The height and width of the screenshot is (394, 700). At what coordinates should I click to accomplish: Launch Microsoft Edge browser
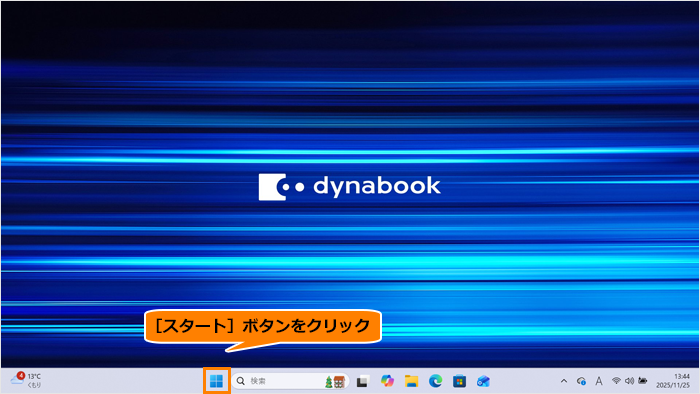(435, 381)
